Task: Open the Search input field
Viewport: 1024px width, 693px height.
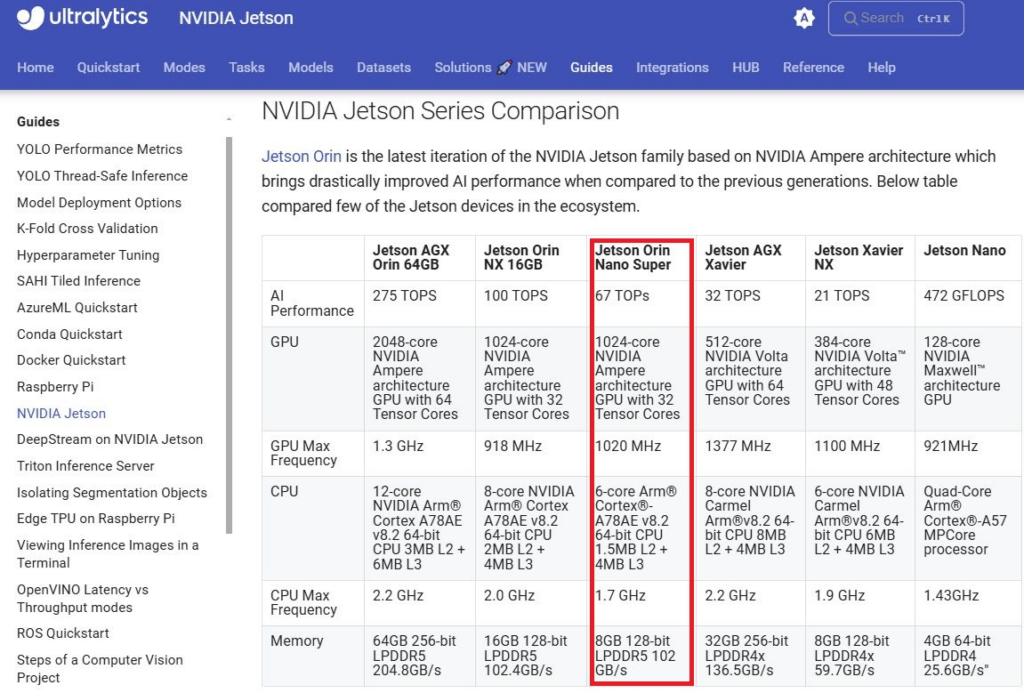Action: [x=895, y=18]
